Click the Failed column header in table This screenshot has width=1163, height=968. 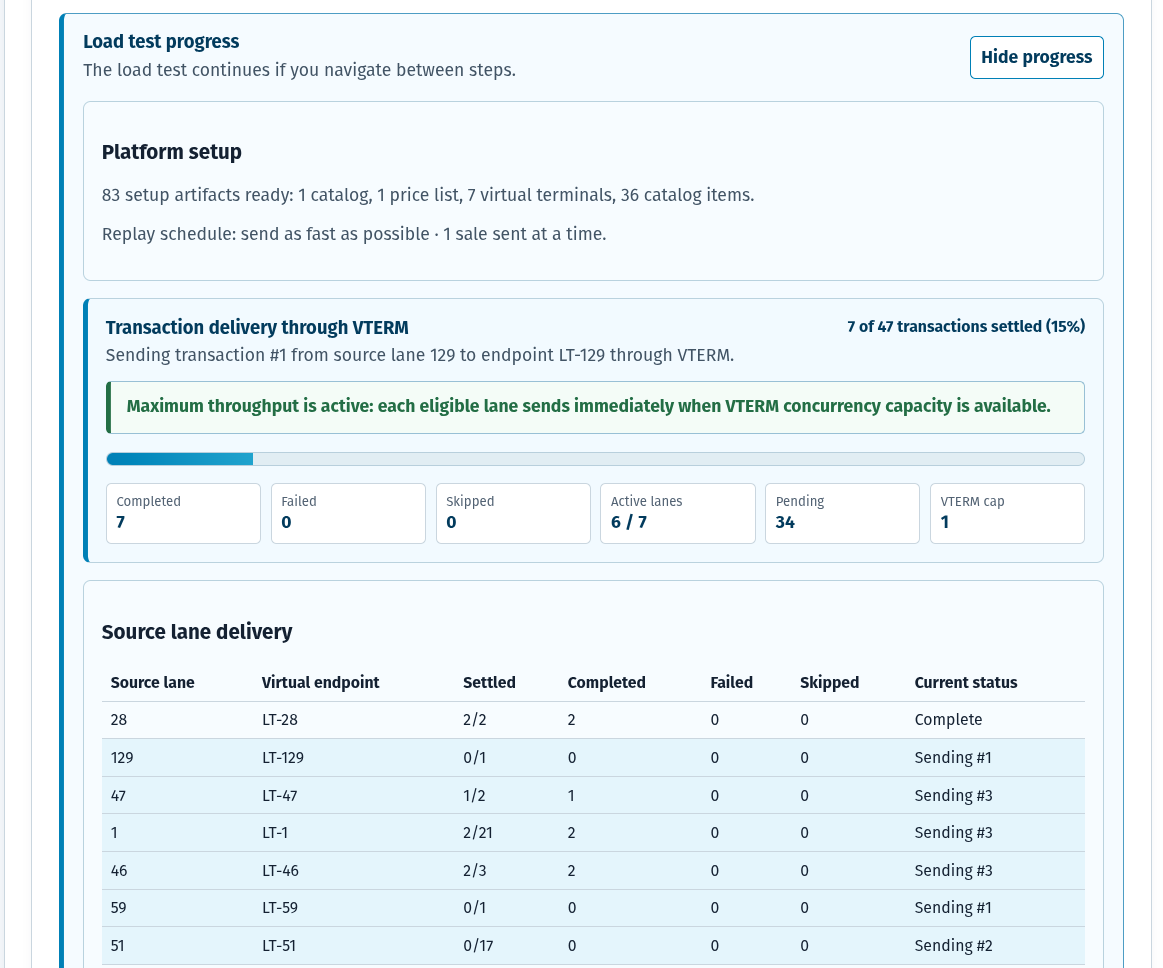731,682
